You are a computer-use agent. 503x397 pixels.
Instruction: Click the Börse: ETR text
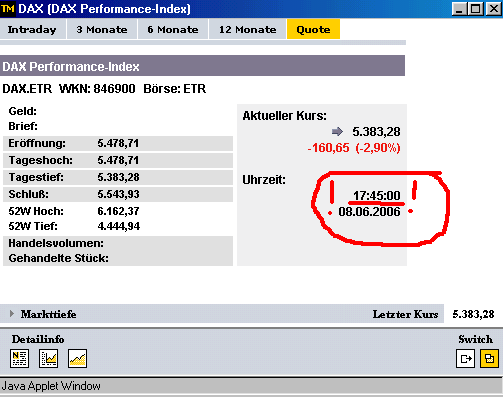pyautogui.click(x=175, y=89)
